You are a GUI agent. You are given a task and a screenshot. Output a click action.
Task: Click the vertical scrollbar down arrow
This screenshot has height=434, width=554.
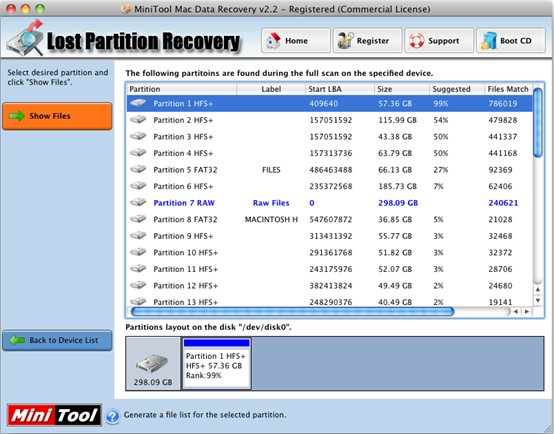tap(538, 301)
